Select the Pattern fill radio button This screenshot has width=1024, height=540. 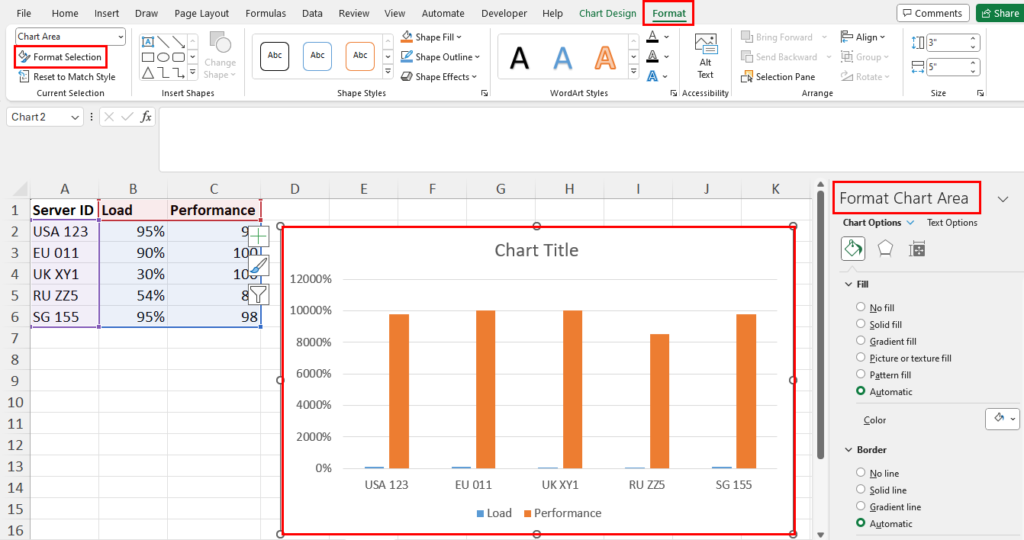point(861,374)
